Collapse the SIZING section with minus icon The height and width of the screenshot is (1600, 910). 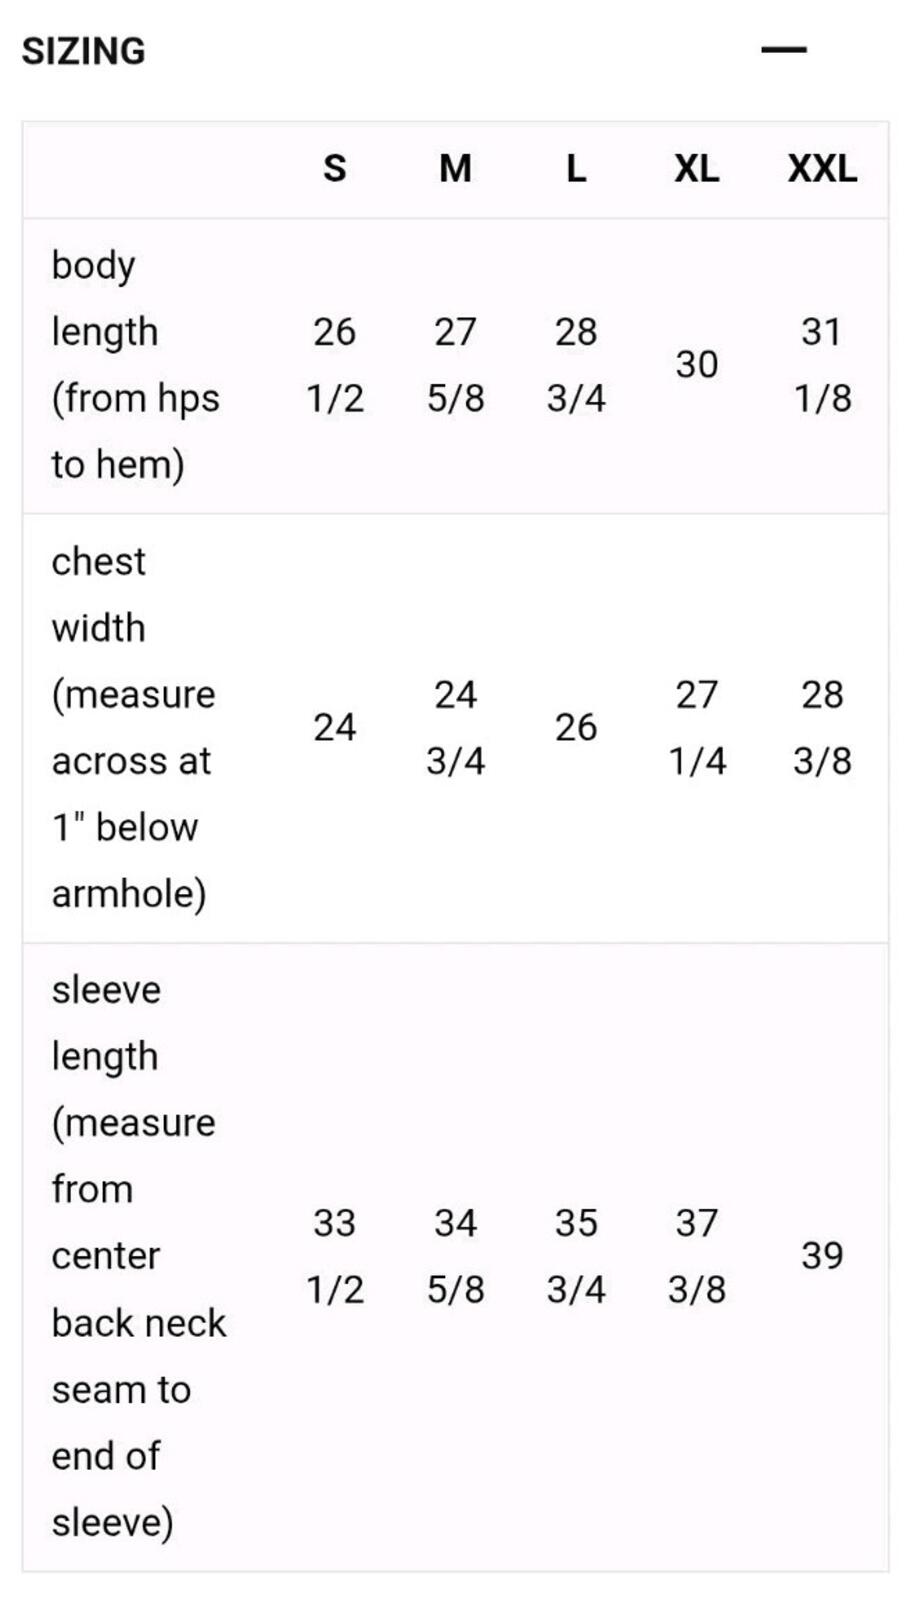tap(783, 50)
